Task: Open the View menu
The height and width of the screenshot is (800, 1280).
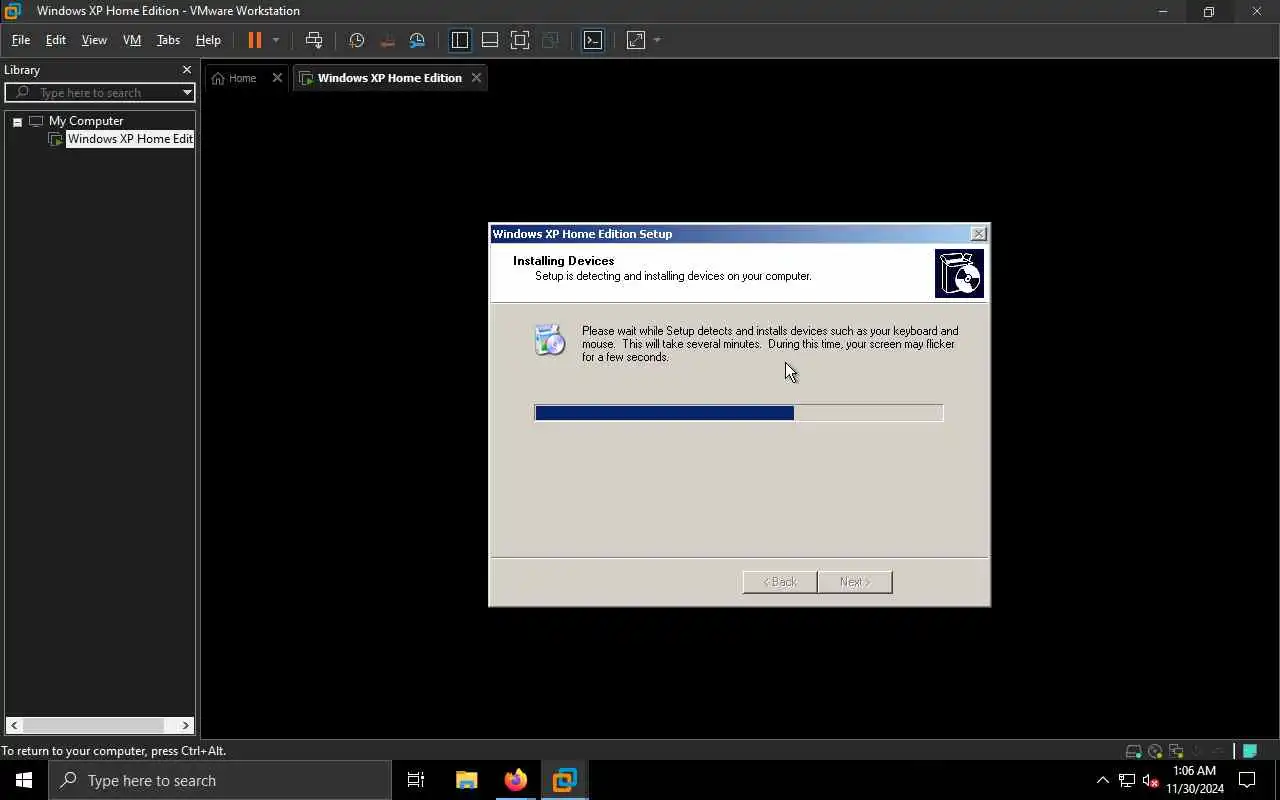Action: click(x=94, y=40)
